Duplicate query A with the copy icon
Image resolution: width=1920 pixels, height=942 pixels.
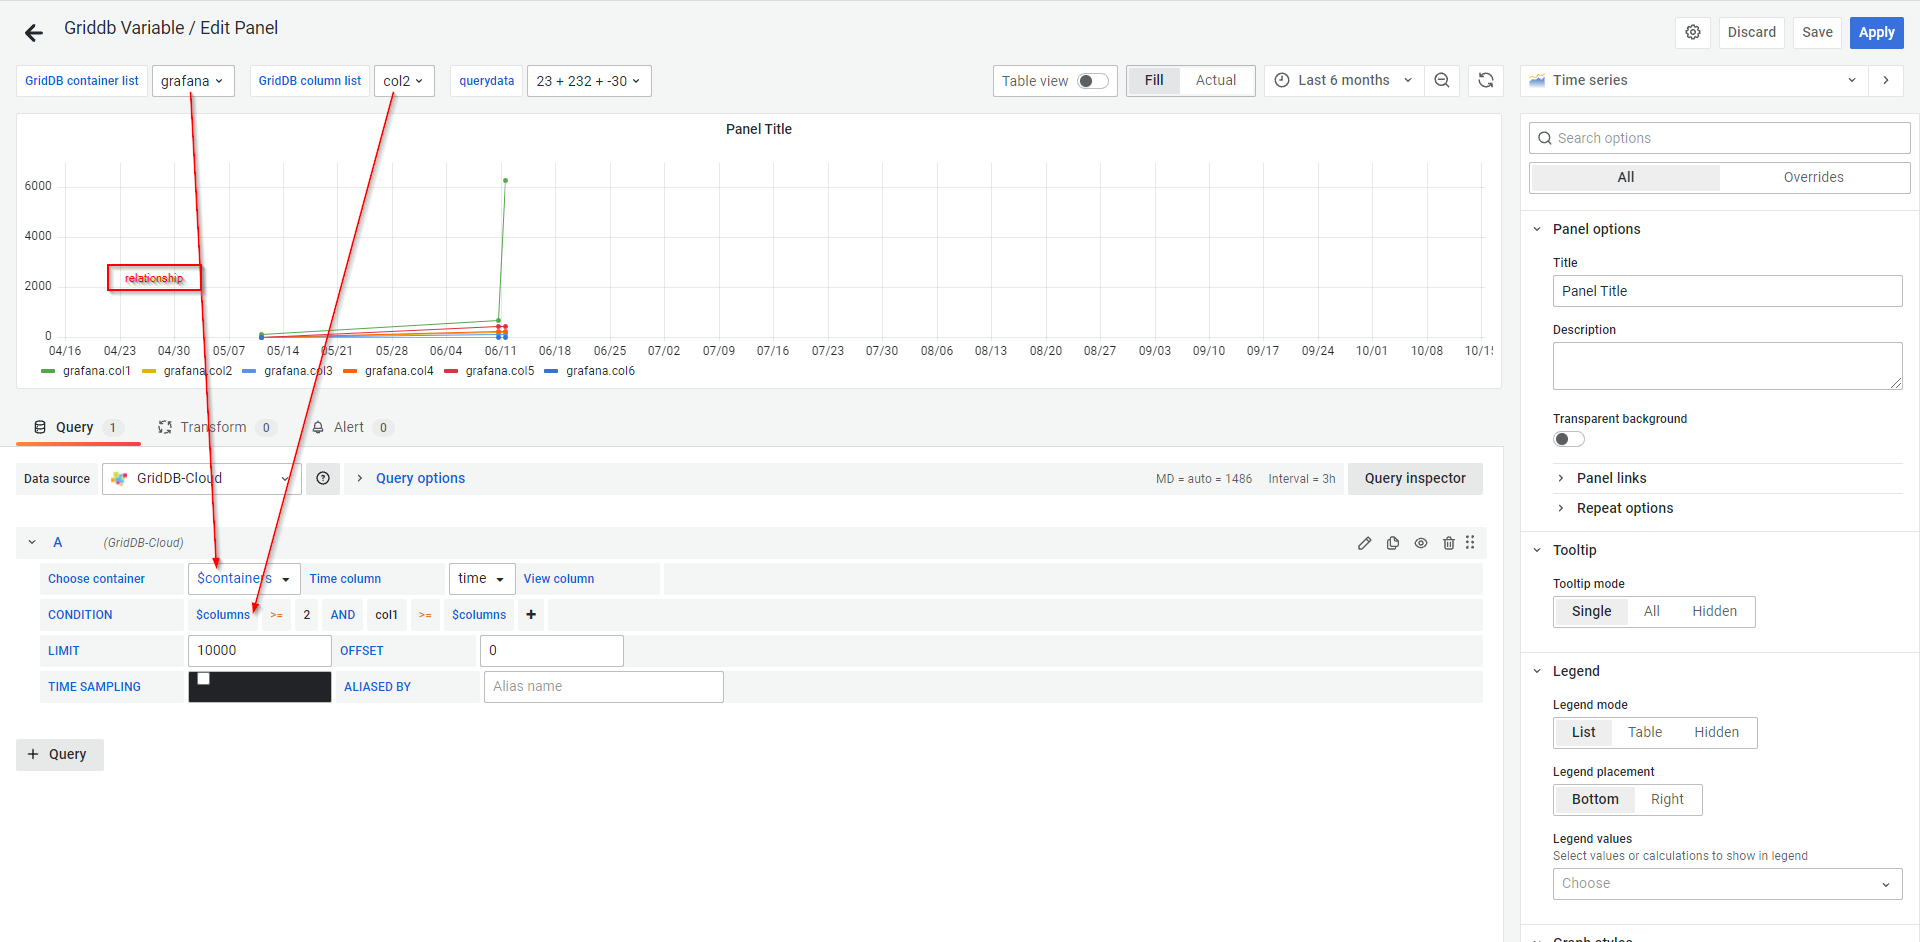click(x=1392, y=543)
